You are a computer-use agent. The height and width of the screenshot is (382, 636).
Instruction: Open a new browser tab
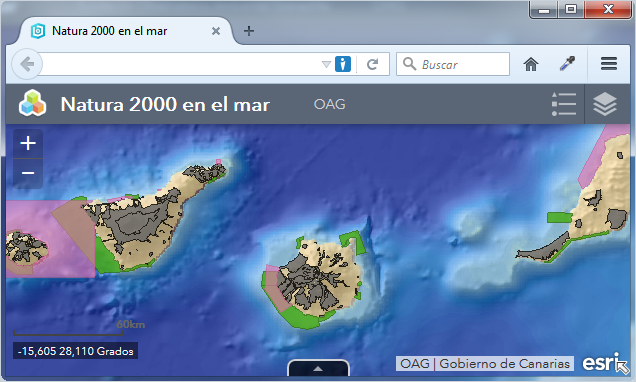(249, 31)
